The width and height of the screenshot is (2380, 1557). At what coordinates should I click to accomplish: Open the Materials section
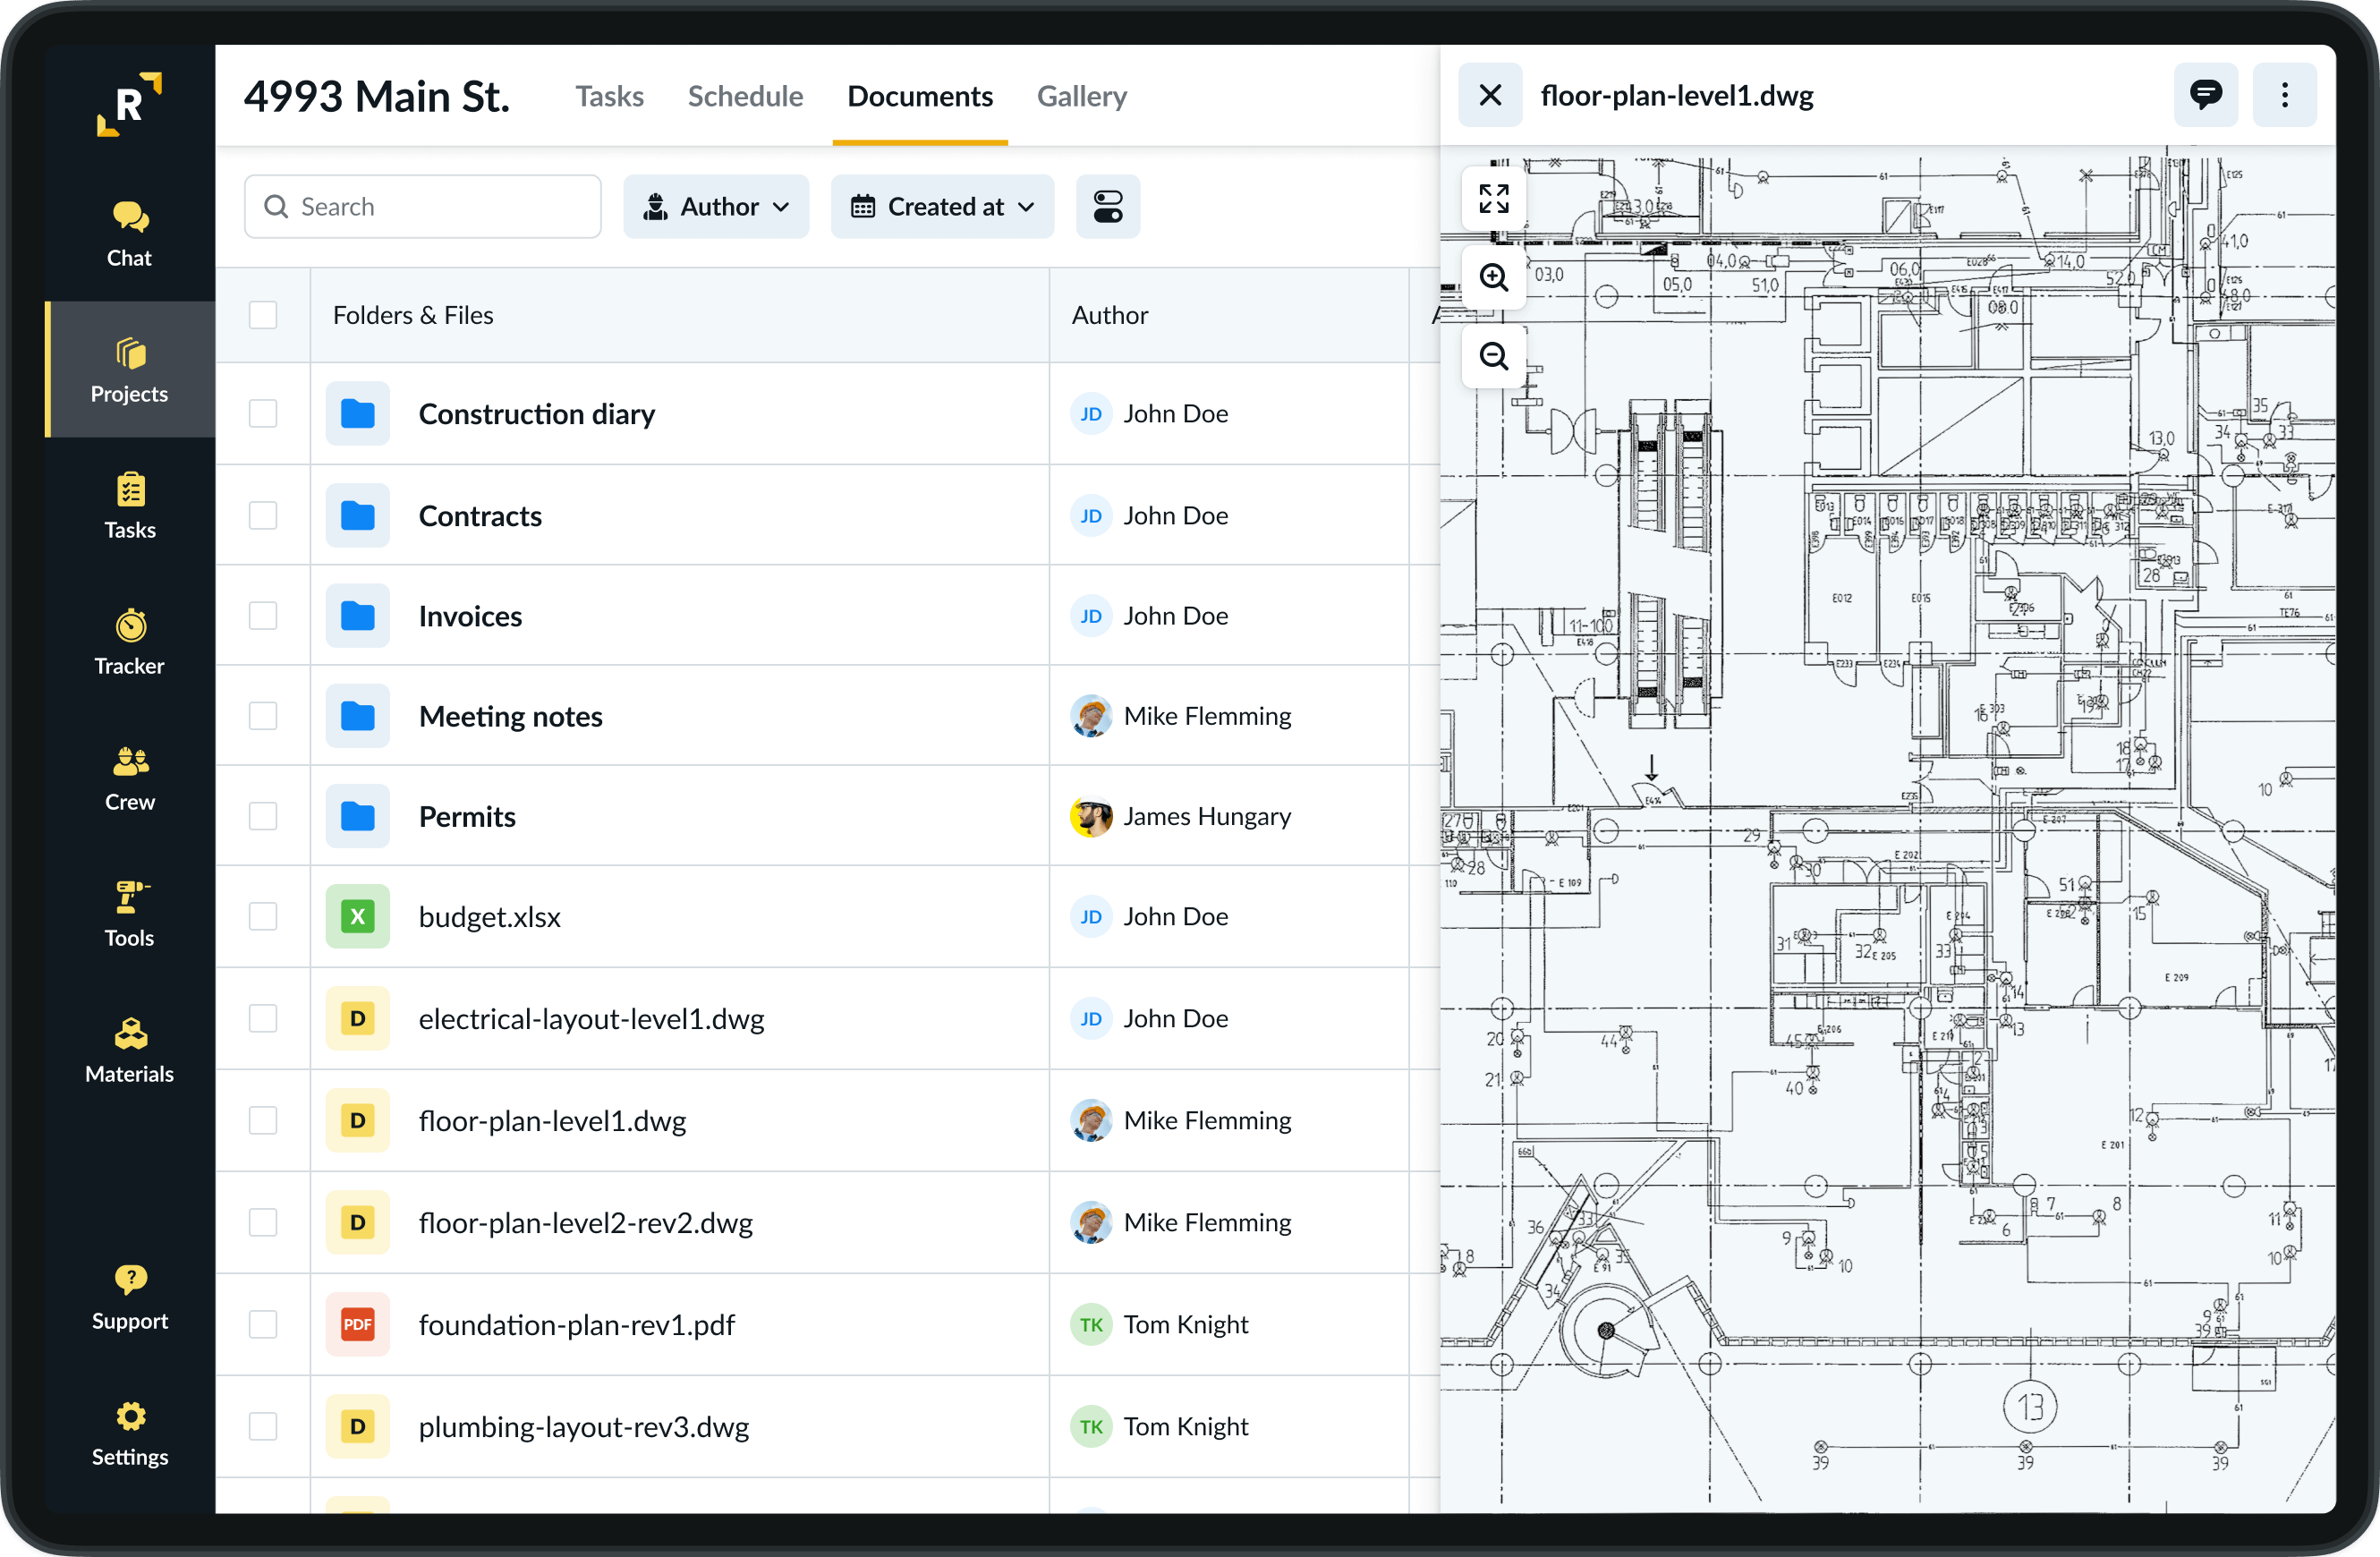coord(129,1048)
